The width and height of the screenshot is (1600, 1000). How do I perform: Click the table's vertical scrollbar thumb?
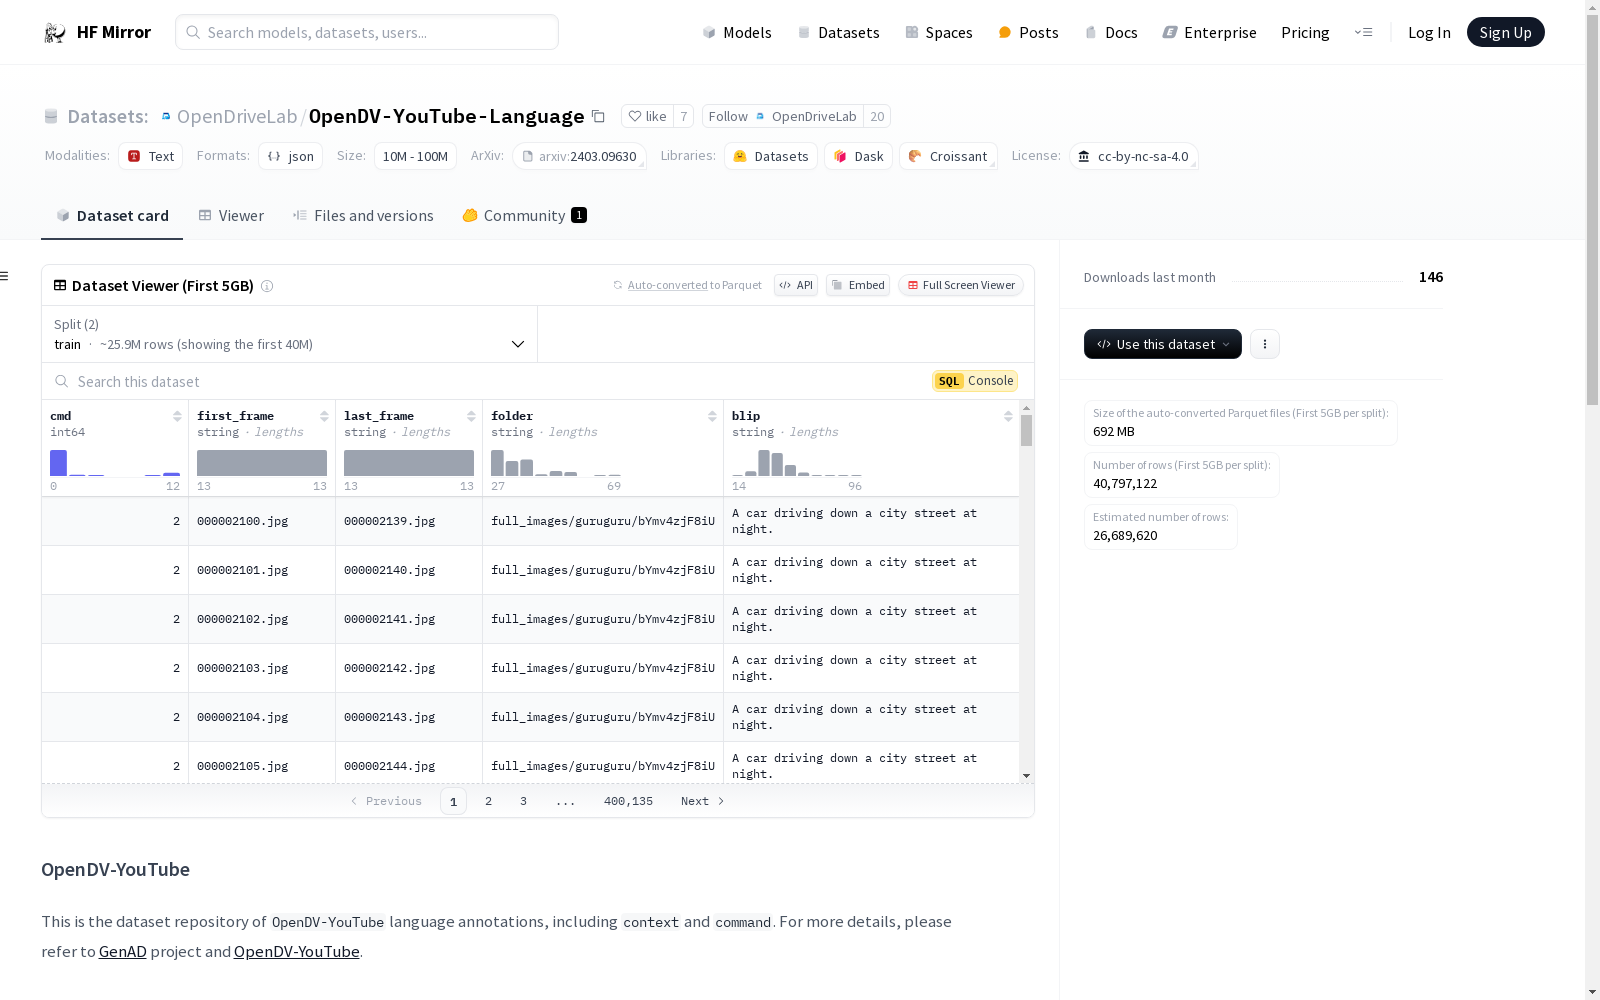pos(1026,431)
